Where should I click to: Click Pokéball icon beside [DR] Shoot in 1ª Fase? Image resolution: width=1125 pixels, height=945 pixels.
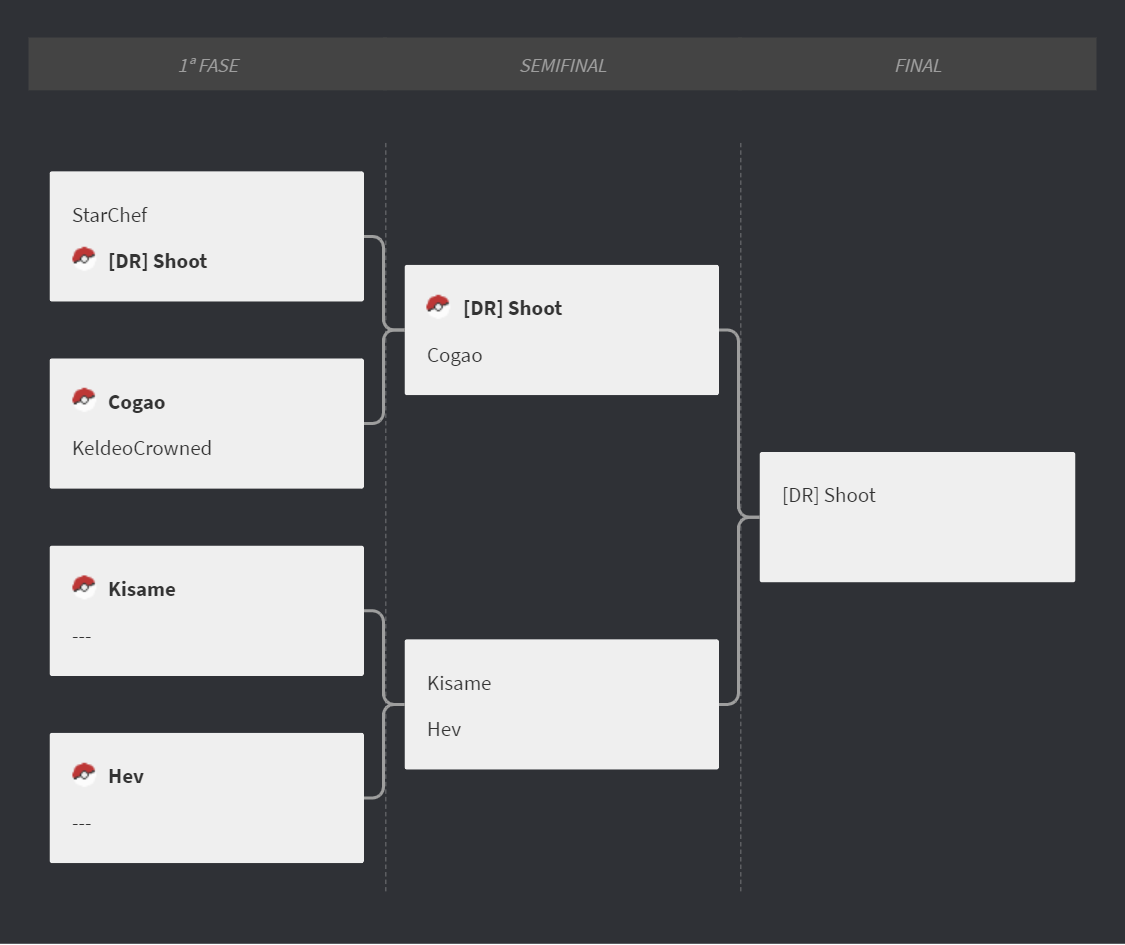pyautogui.click(x=84, y=258)
